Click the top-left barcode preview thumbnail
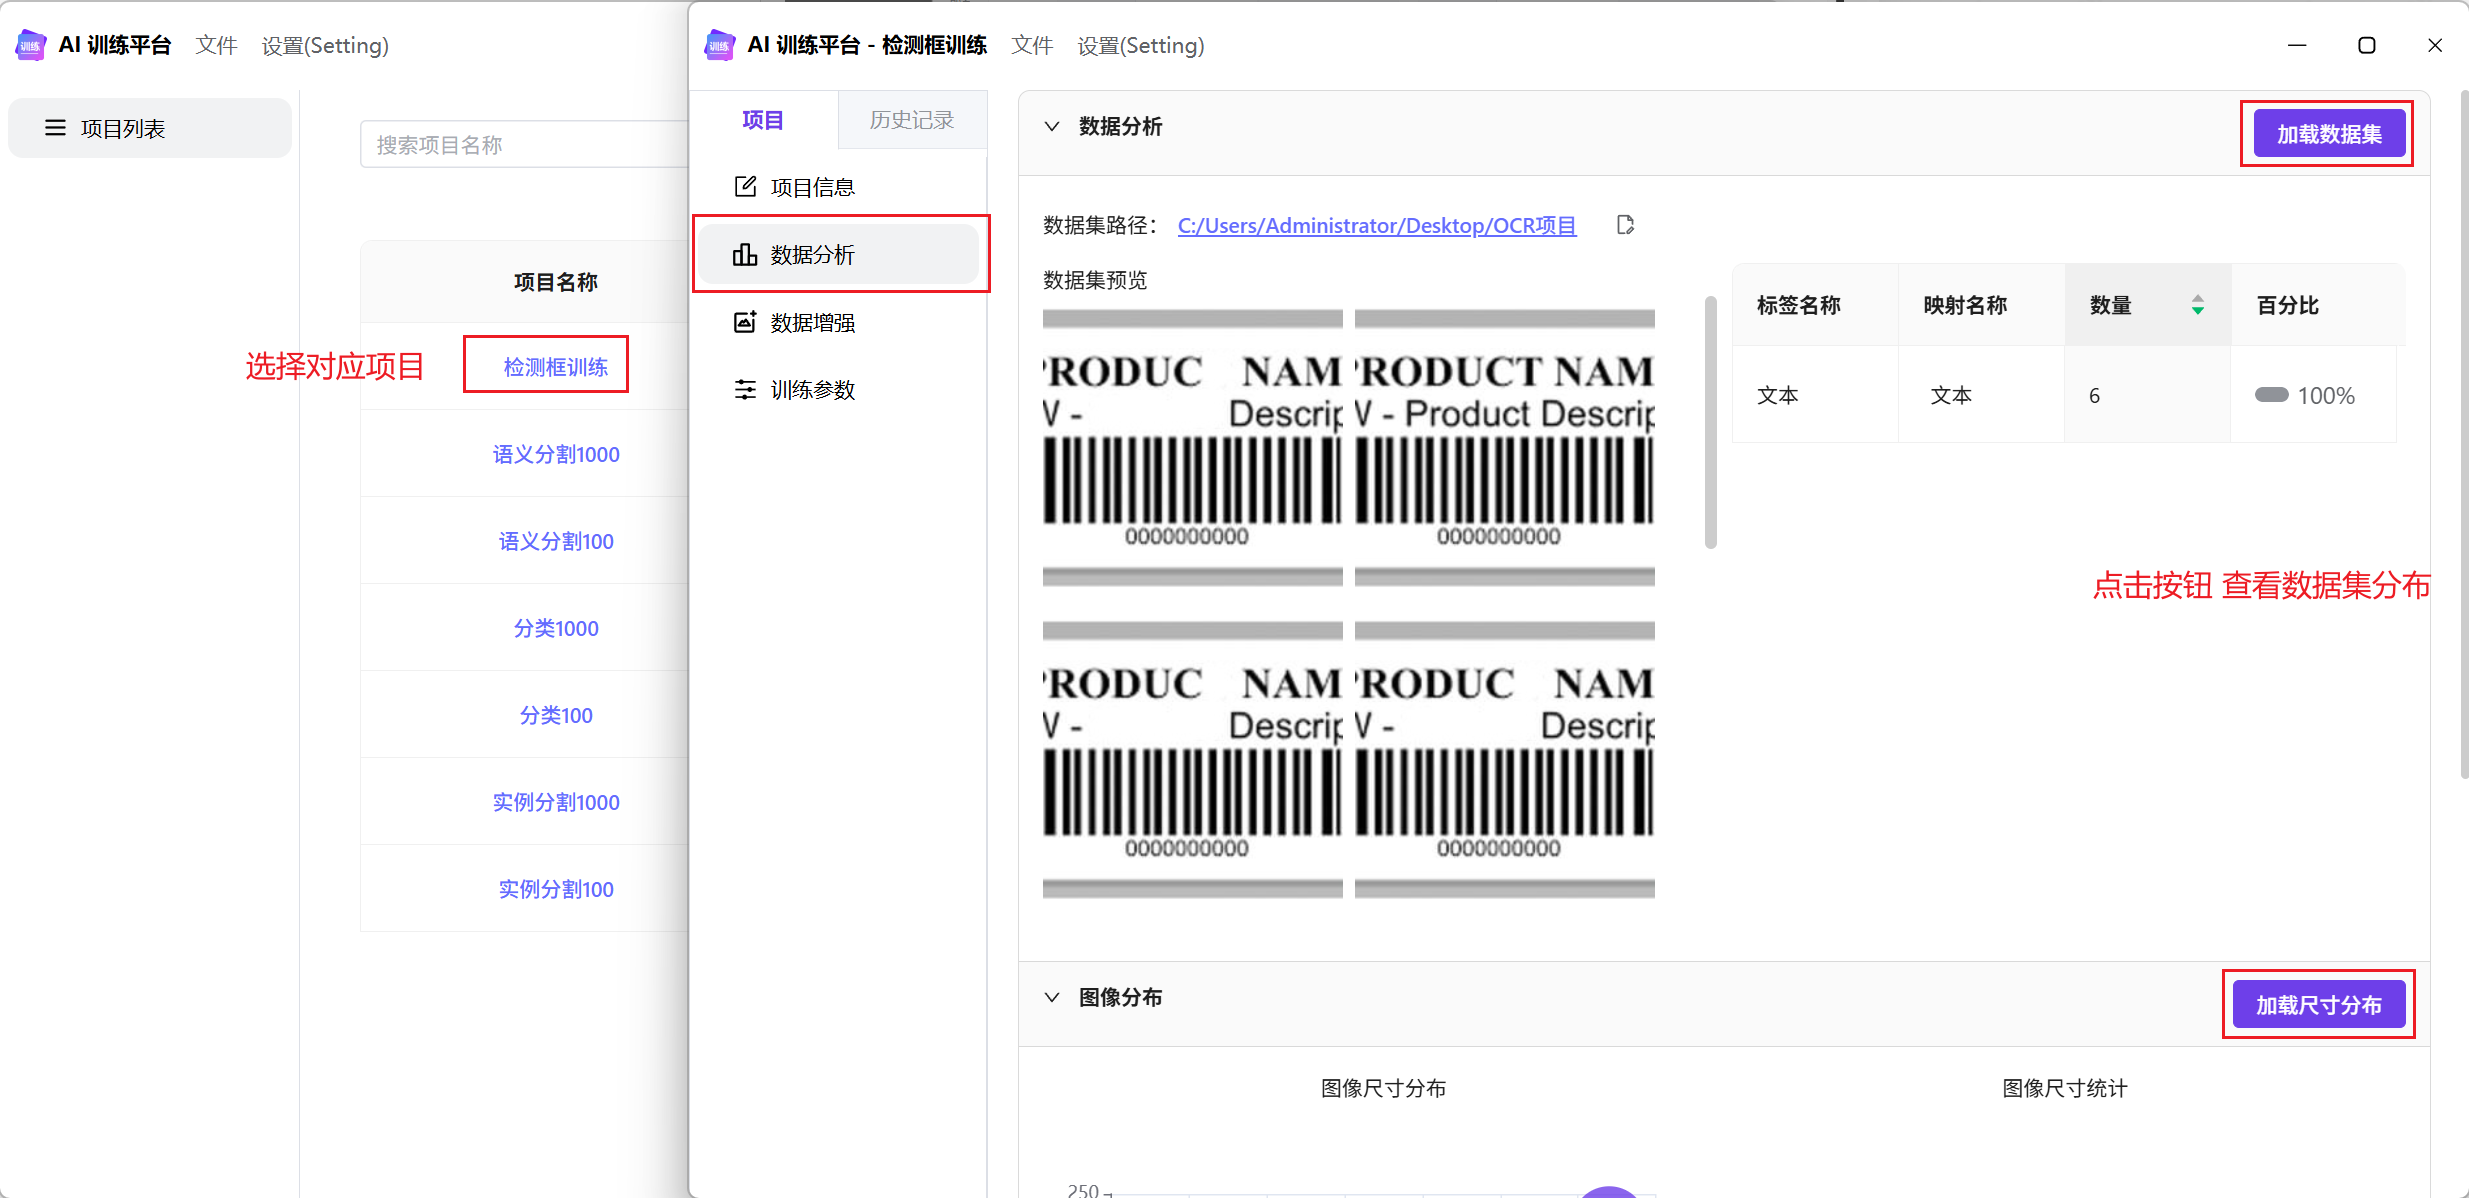 1192,447
